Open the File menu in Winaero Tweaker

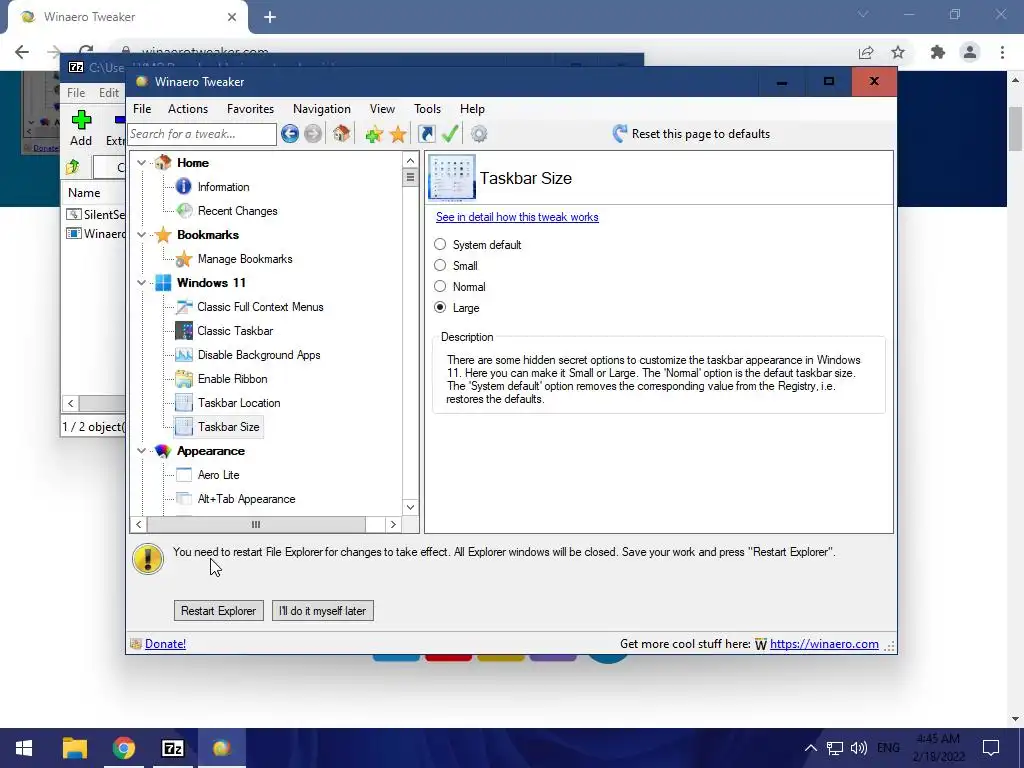coord(142,109)
